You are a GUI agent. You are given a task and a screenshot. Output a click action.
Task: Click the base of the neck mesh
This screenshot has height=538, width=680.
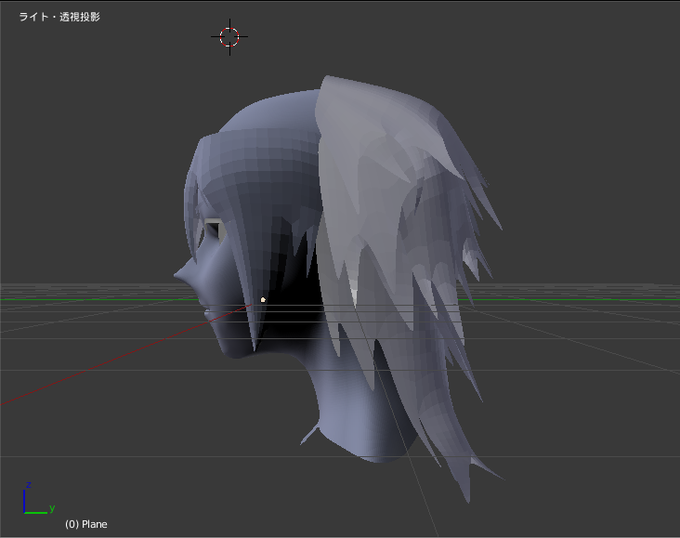coord(382,457)
